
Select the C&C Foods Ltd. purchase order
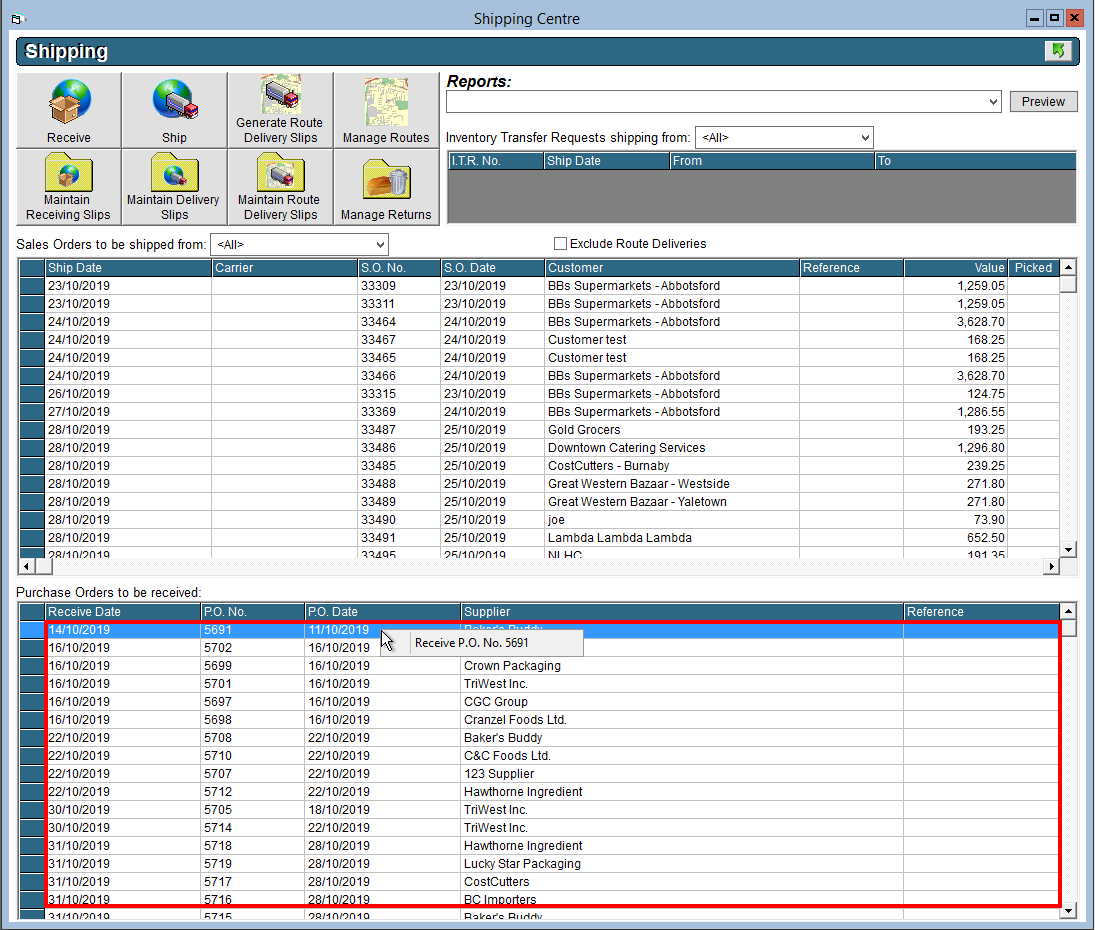click(x=539, y=756)
